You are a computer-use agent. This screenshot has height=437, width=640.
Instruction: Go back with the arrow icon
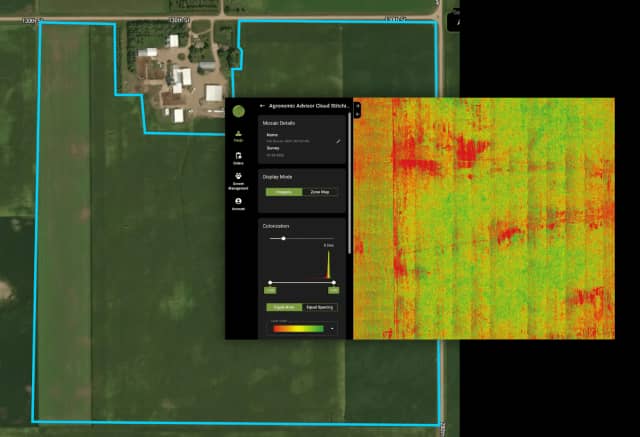tap(262, 106)
